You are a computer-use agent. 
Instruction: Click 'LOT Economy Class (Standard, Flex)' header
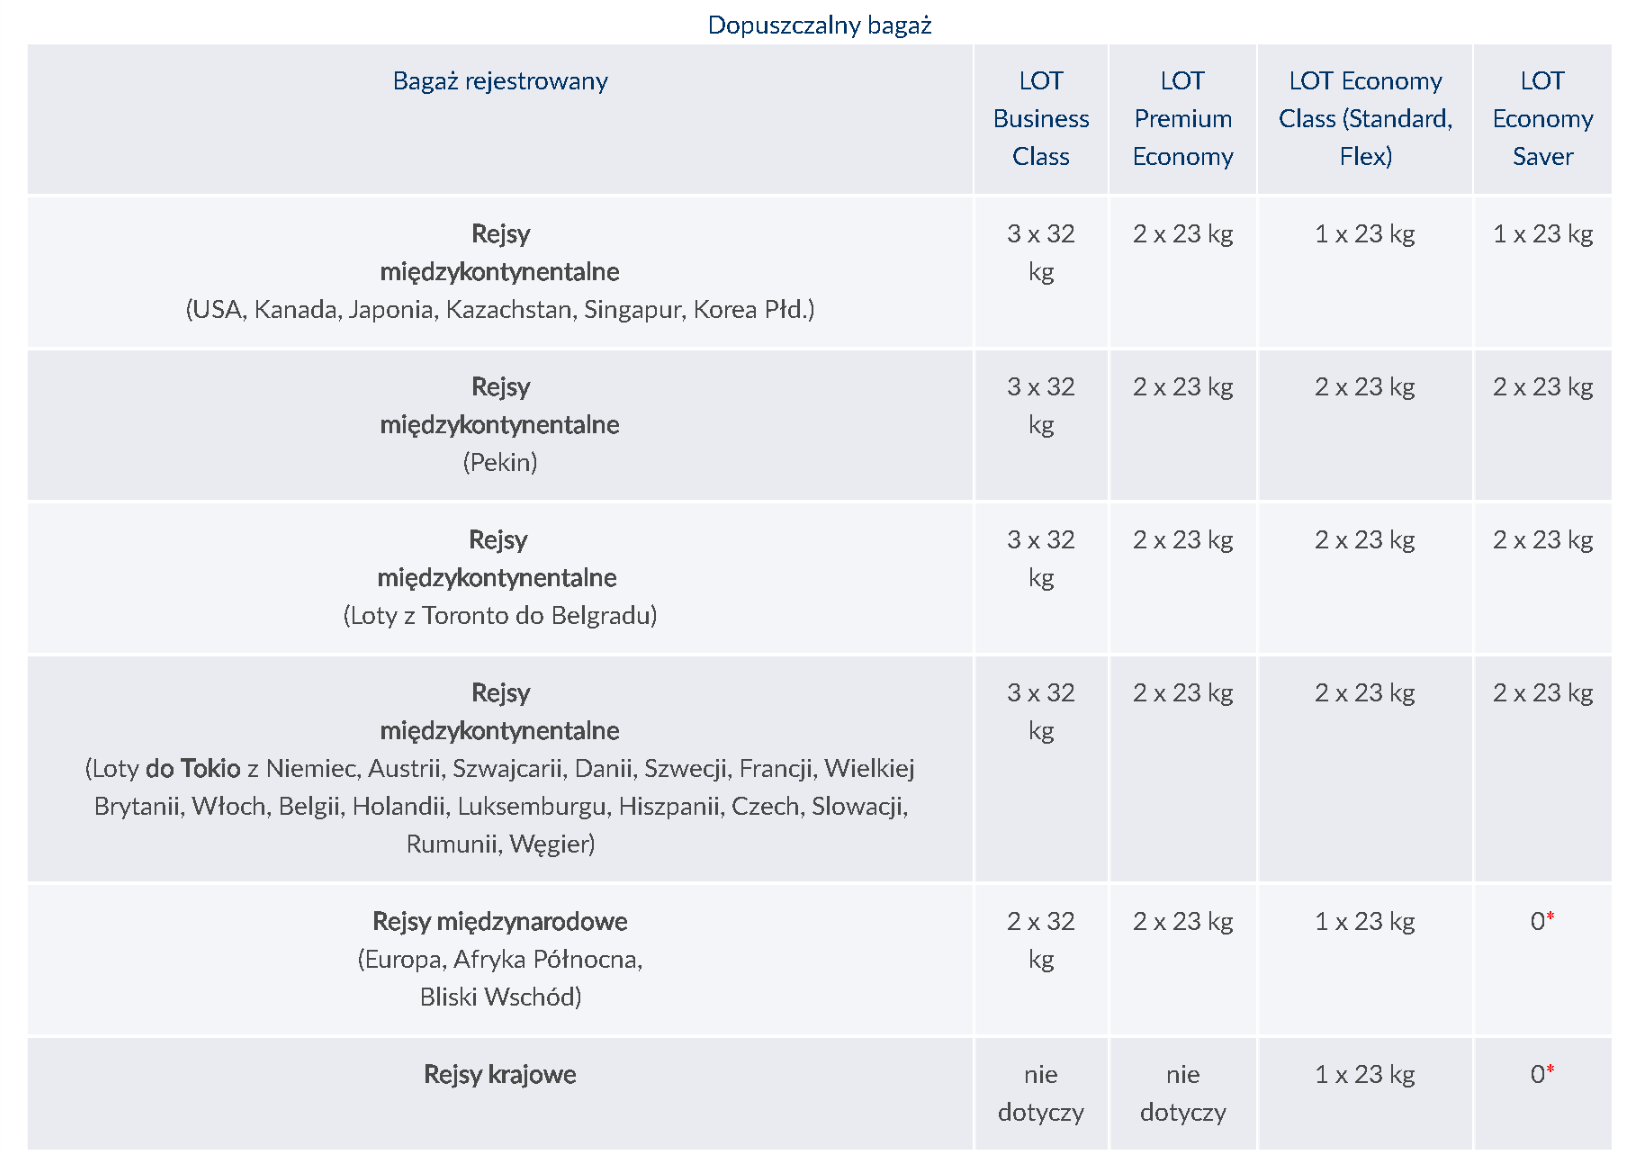[x=1365, y=118]
